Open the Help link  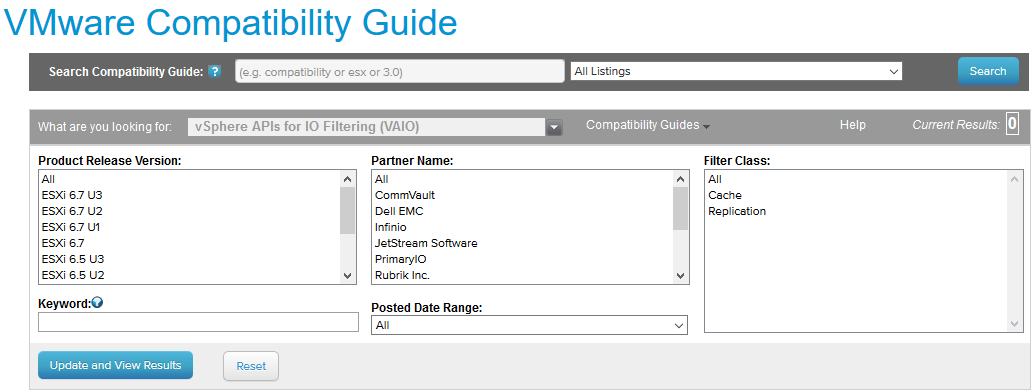pyautogui.click(x=852, y=125)
